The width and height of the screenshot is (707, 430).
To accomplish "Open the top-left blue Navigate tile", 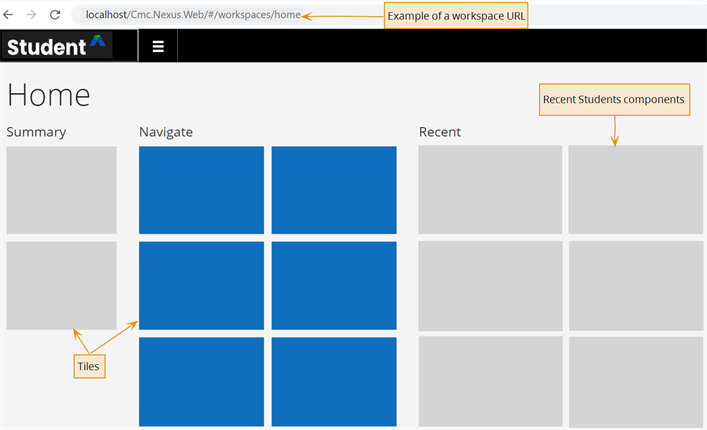I will pos(201,190).
